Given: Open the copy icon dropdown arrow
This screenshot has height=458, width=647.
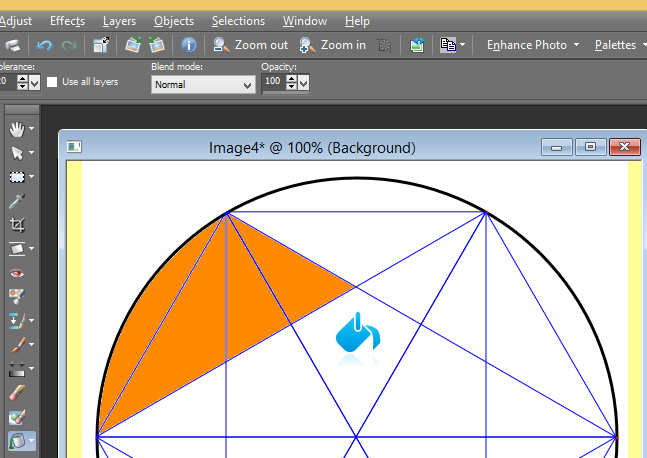Looking at the screenshot, I should click(x=463, y=45).
